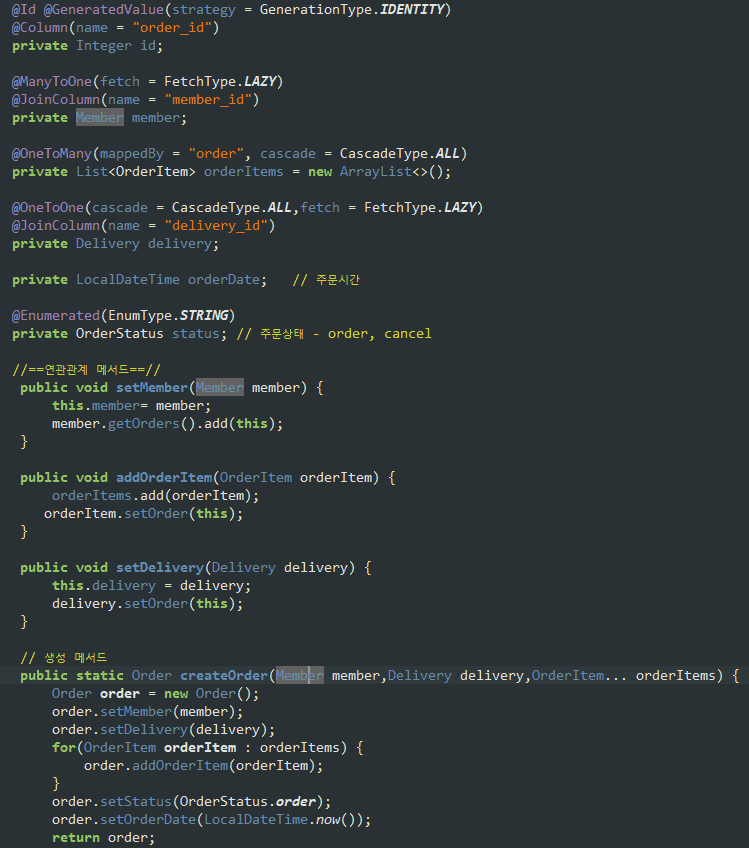Click 'orderItem.setOrder(this);' statement
749x848 pixels.
point(143,514)
